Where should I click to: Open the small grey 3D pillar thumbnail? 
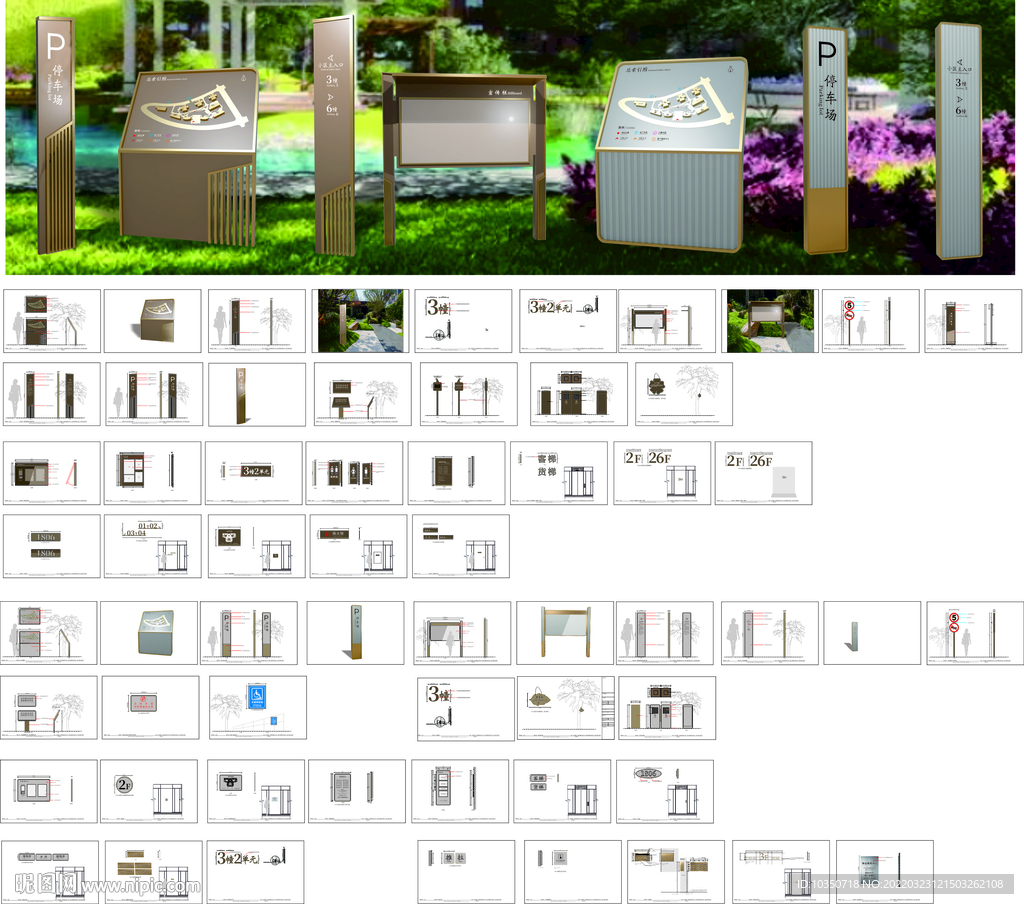coord(872,633)
